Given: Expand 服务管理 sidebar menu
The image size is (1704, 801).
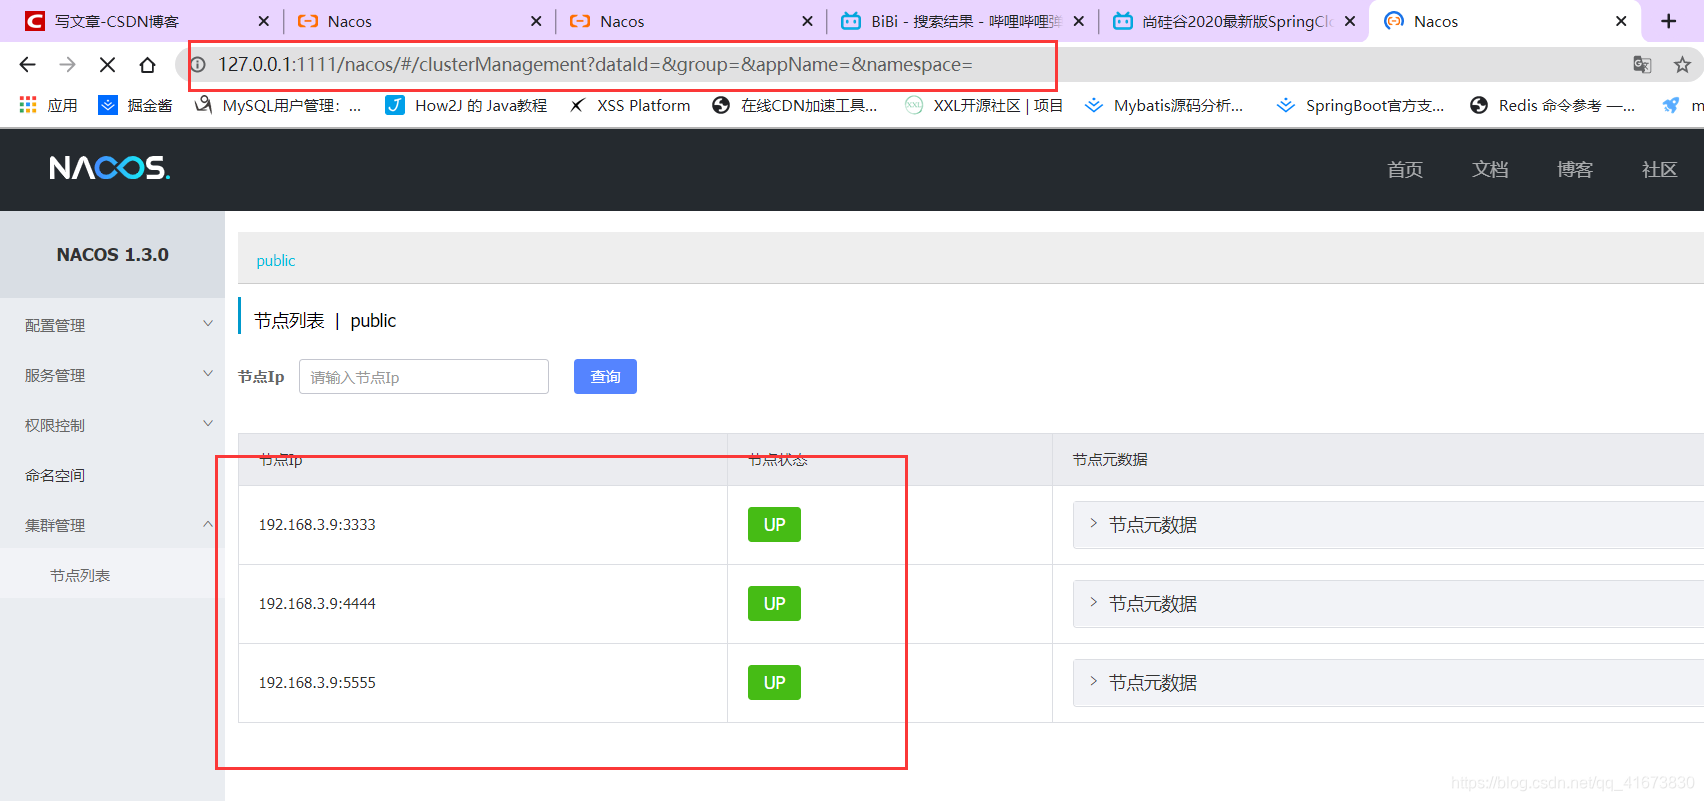Looking at the screenshot, I should tap(112, 375).
